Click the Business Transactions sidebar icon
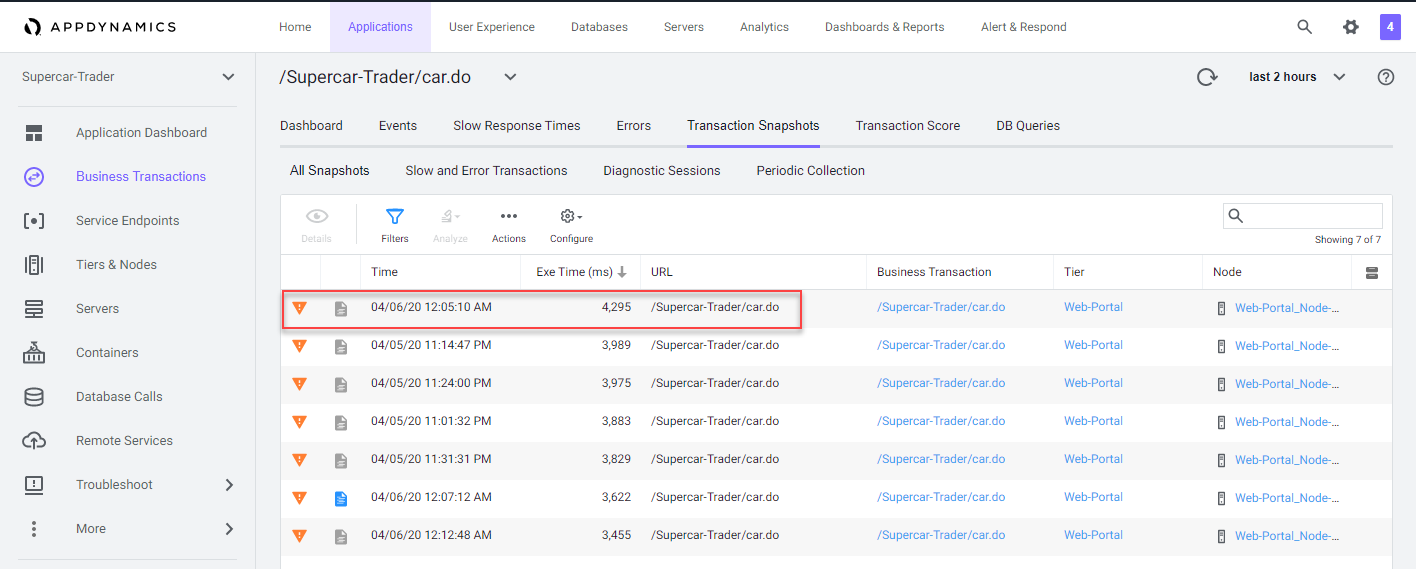Screen dimensions: 1416x569 click(34, 177)
